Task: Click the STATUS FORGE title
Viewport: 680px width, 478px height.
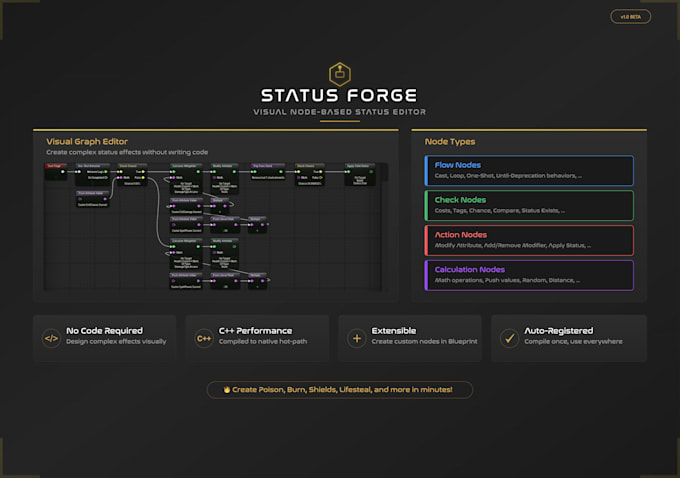Action: point(339,95)
